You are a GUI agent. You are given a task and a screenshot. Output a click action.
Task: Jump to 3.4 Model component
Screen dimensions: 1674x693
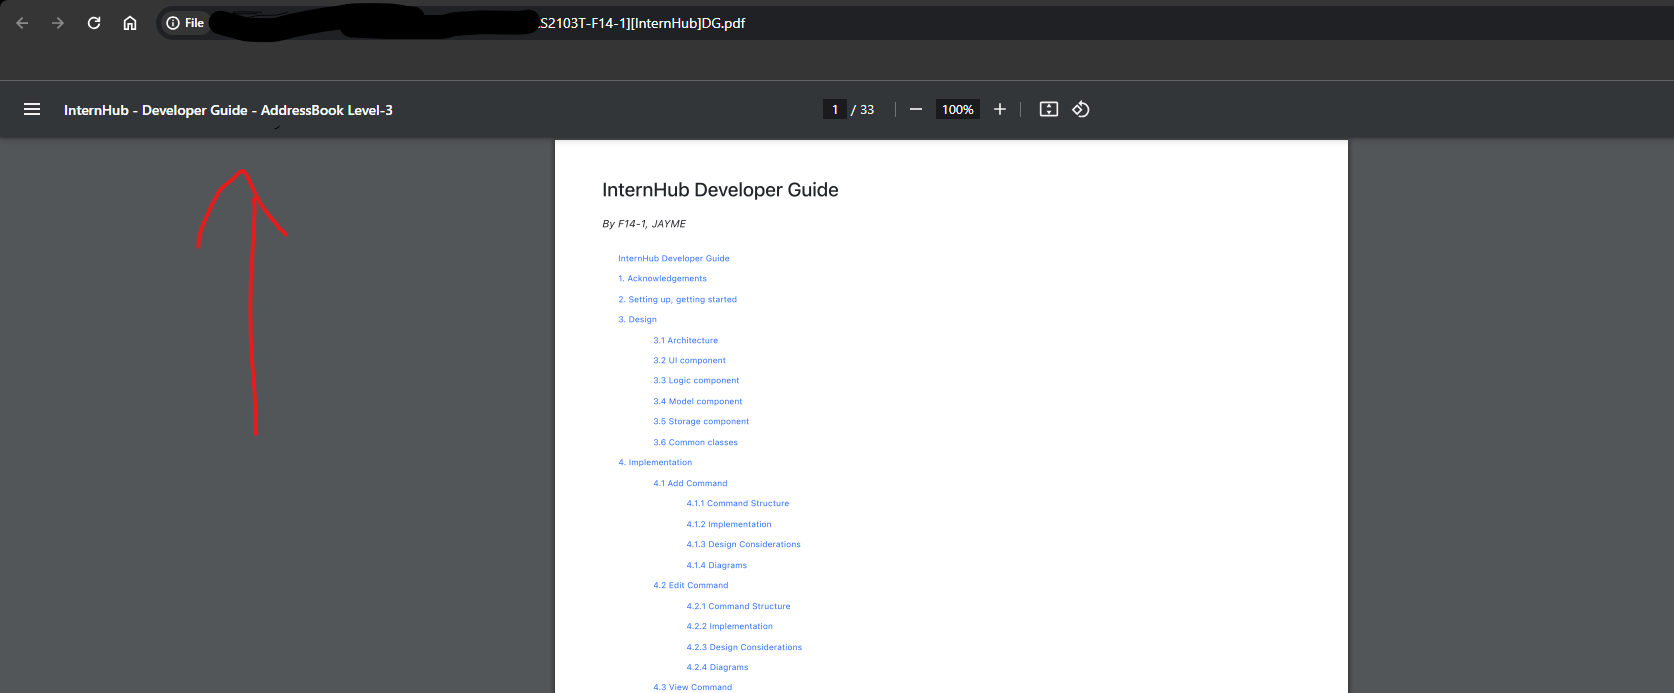698,402
